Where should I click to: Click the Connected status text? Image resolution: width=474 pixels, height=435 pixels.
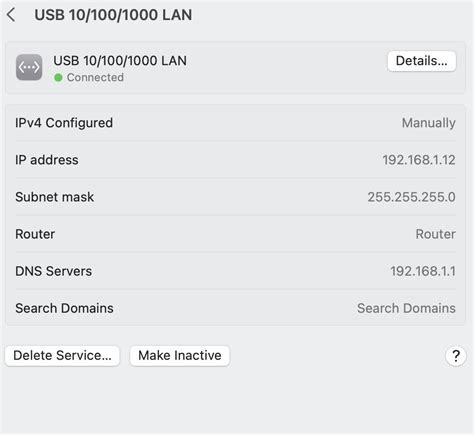tap(95, 77)
